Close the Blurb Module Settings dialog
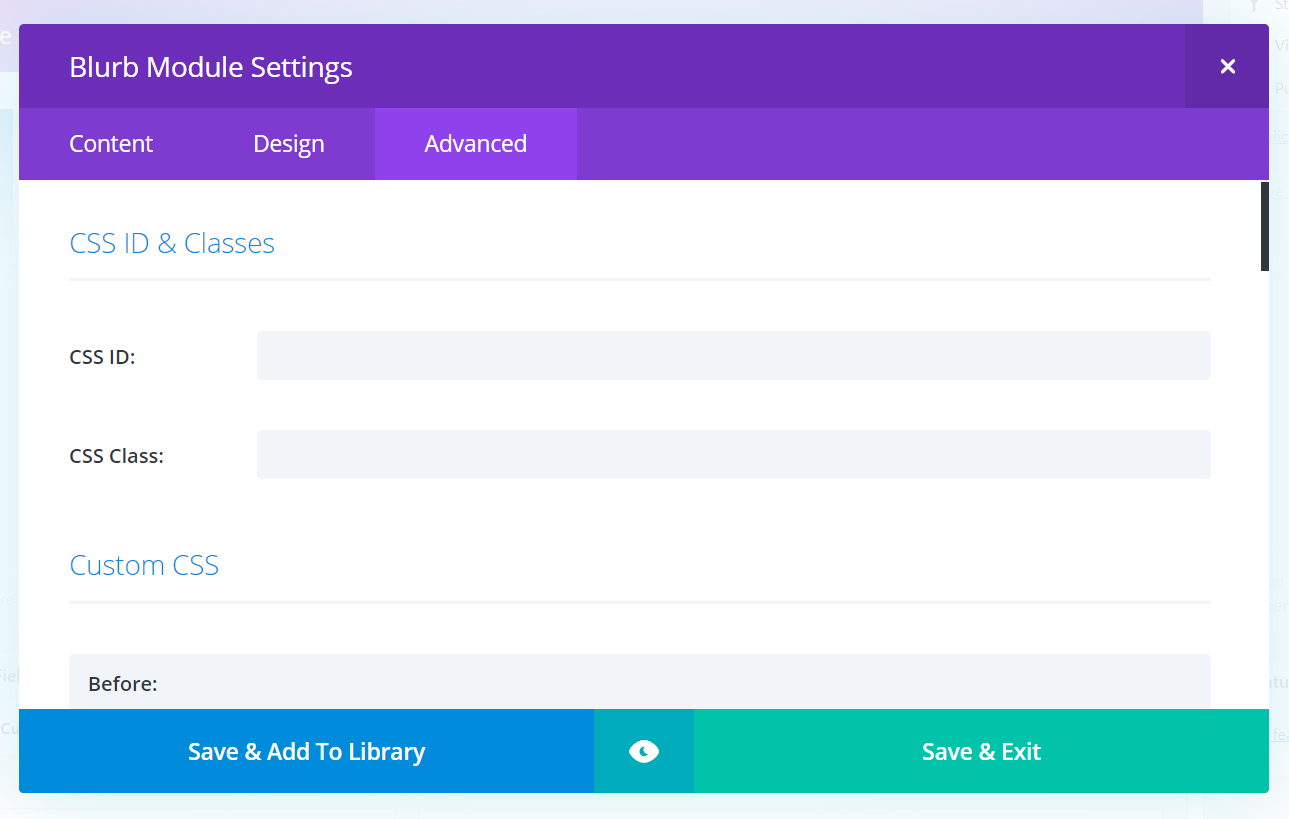 pos(1227,66)
